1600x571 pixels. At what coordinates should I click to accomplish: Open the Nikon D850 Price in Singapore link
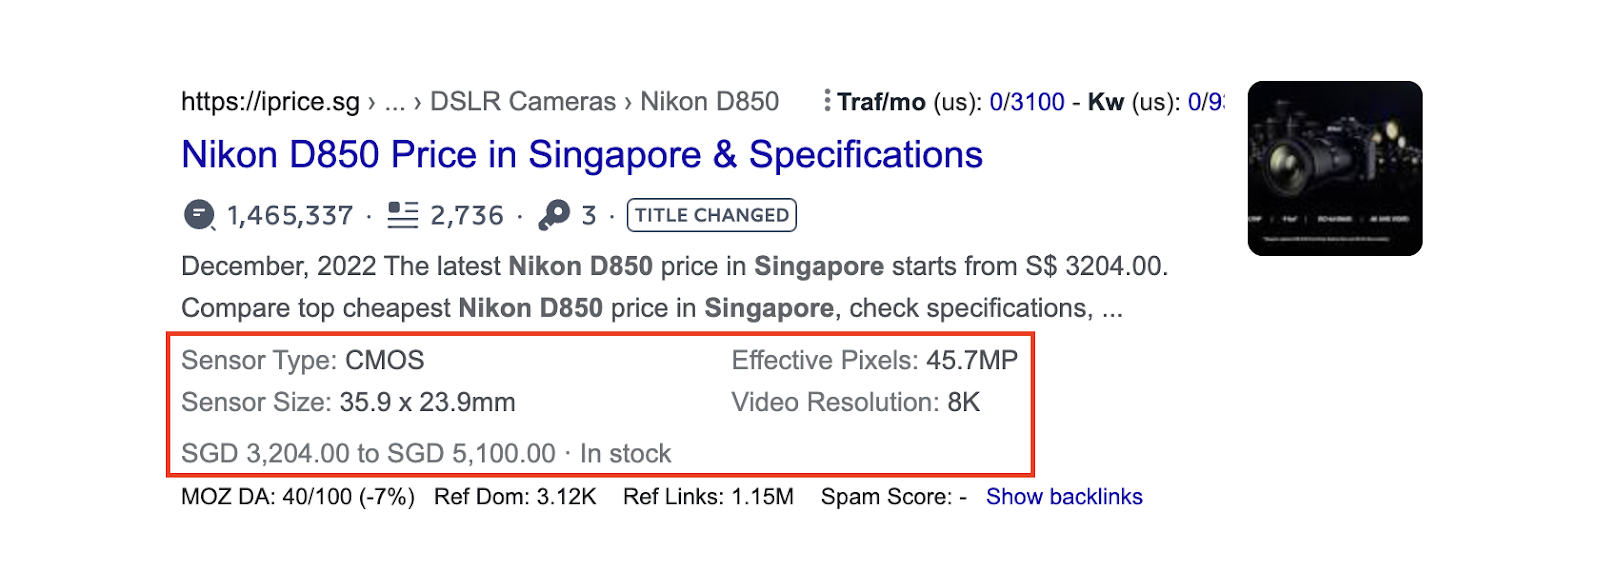(582, 155)
